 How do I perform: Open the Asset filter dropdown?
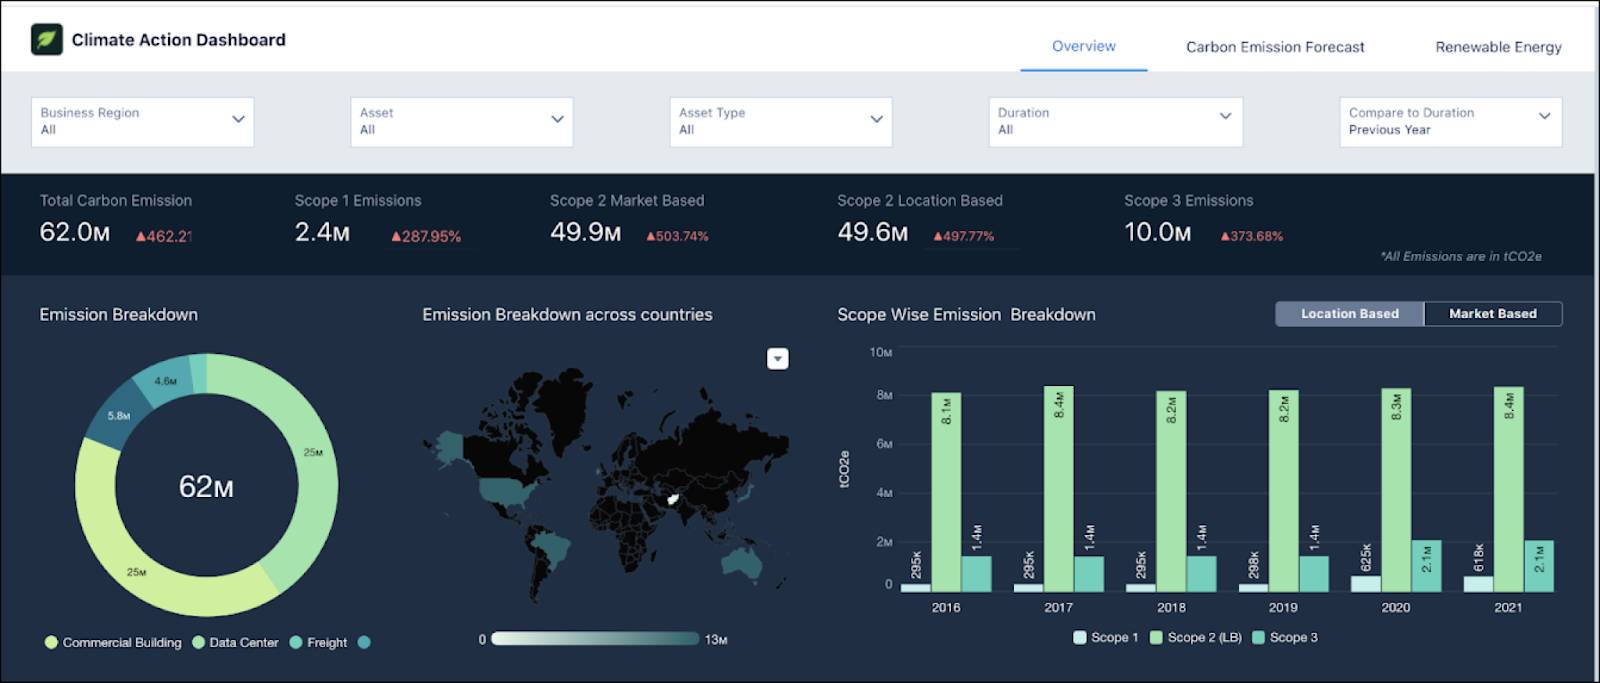pyautogui.click(x=461, y=122)
